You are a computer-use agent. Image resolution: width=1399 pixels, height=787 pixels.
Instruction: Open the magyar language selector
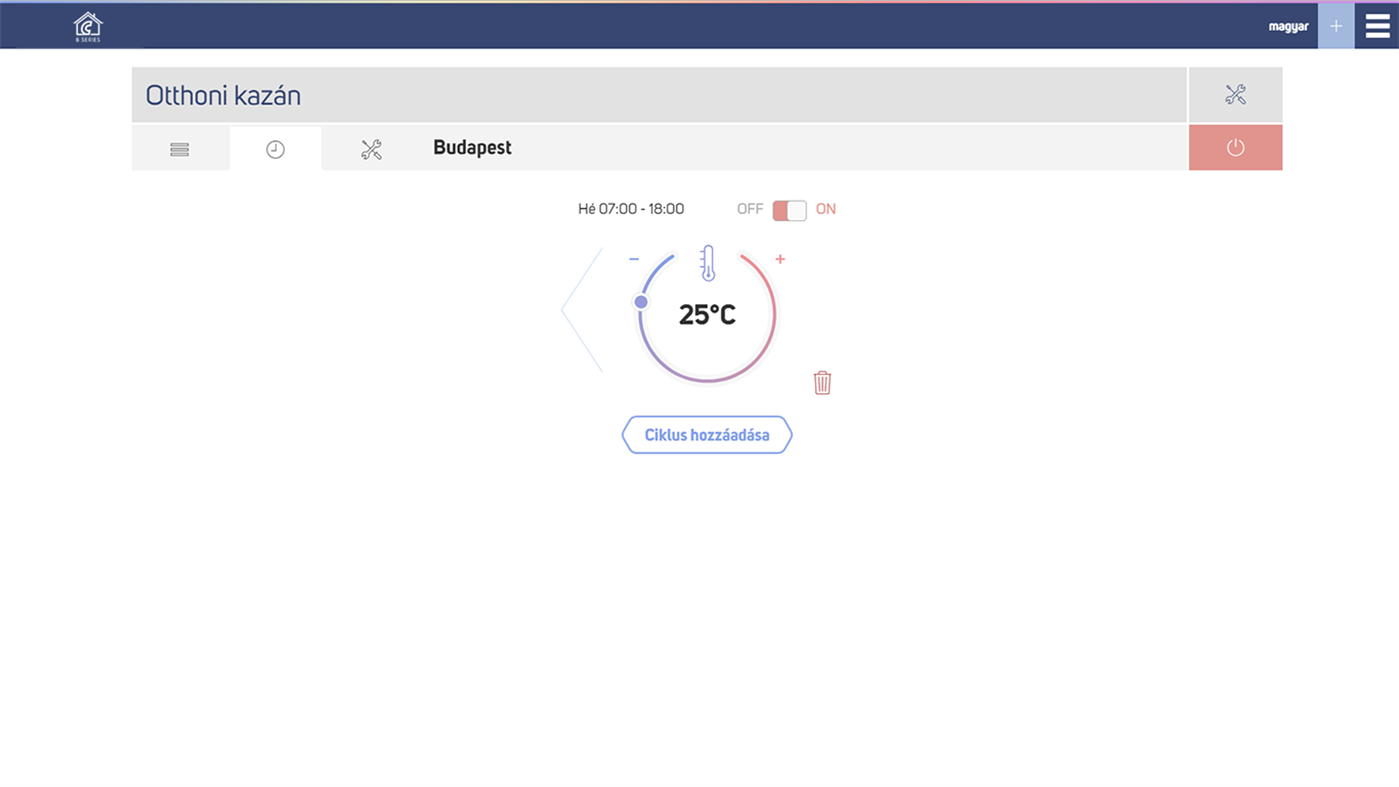(1288, 26)
